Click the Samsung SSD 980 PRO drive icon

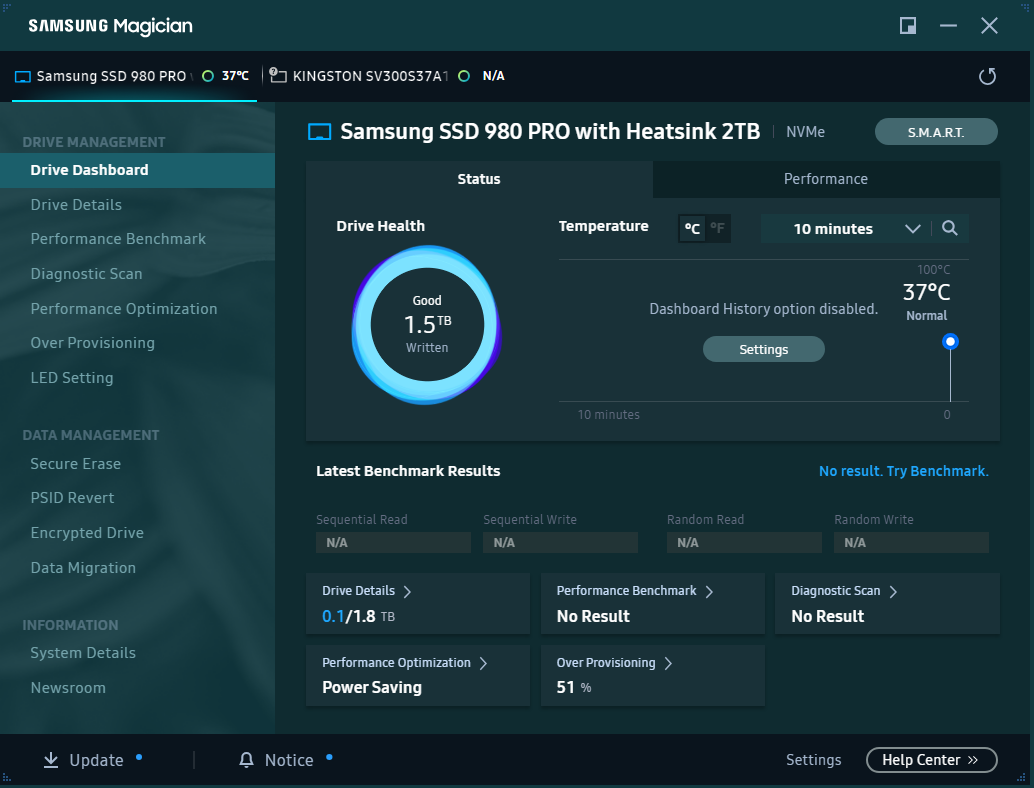(x=22, y=76)
